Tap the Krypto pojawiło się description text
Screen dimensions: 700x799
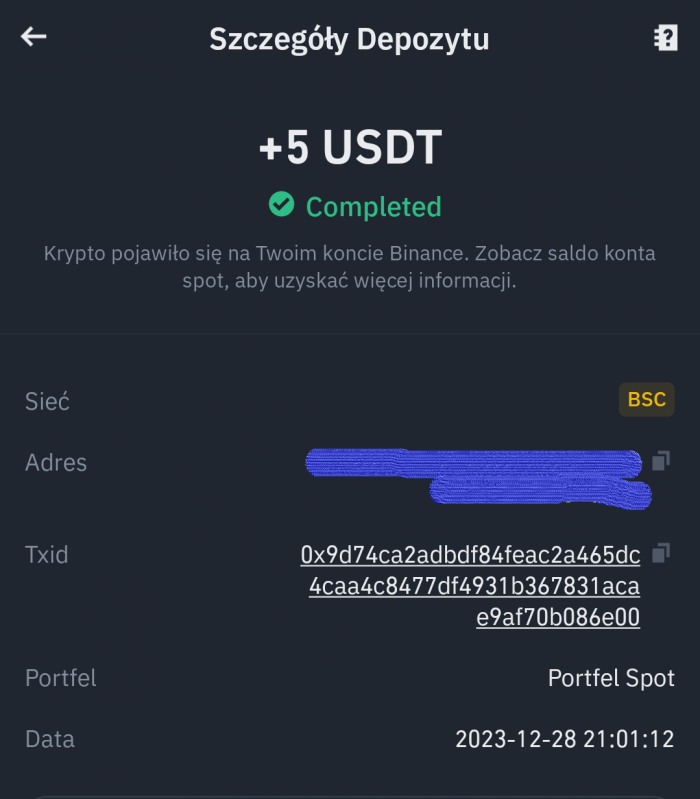pos(349,253)
